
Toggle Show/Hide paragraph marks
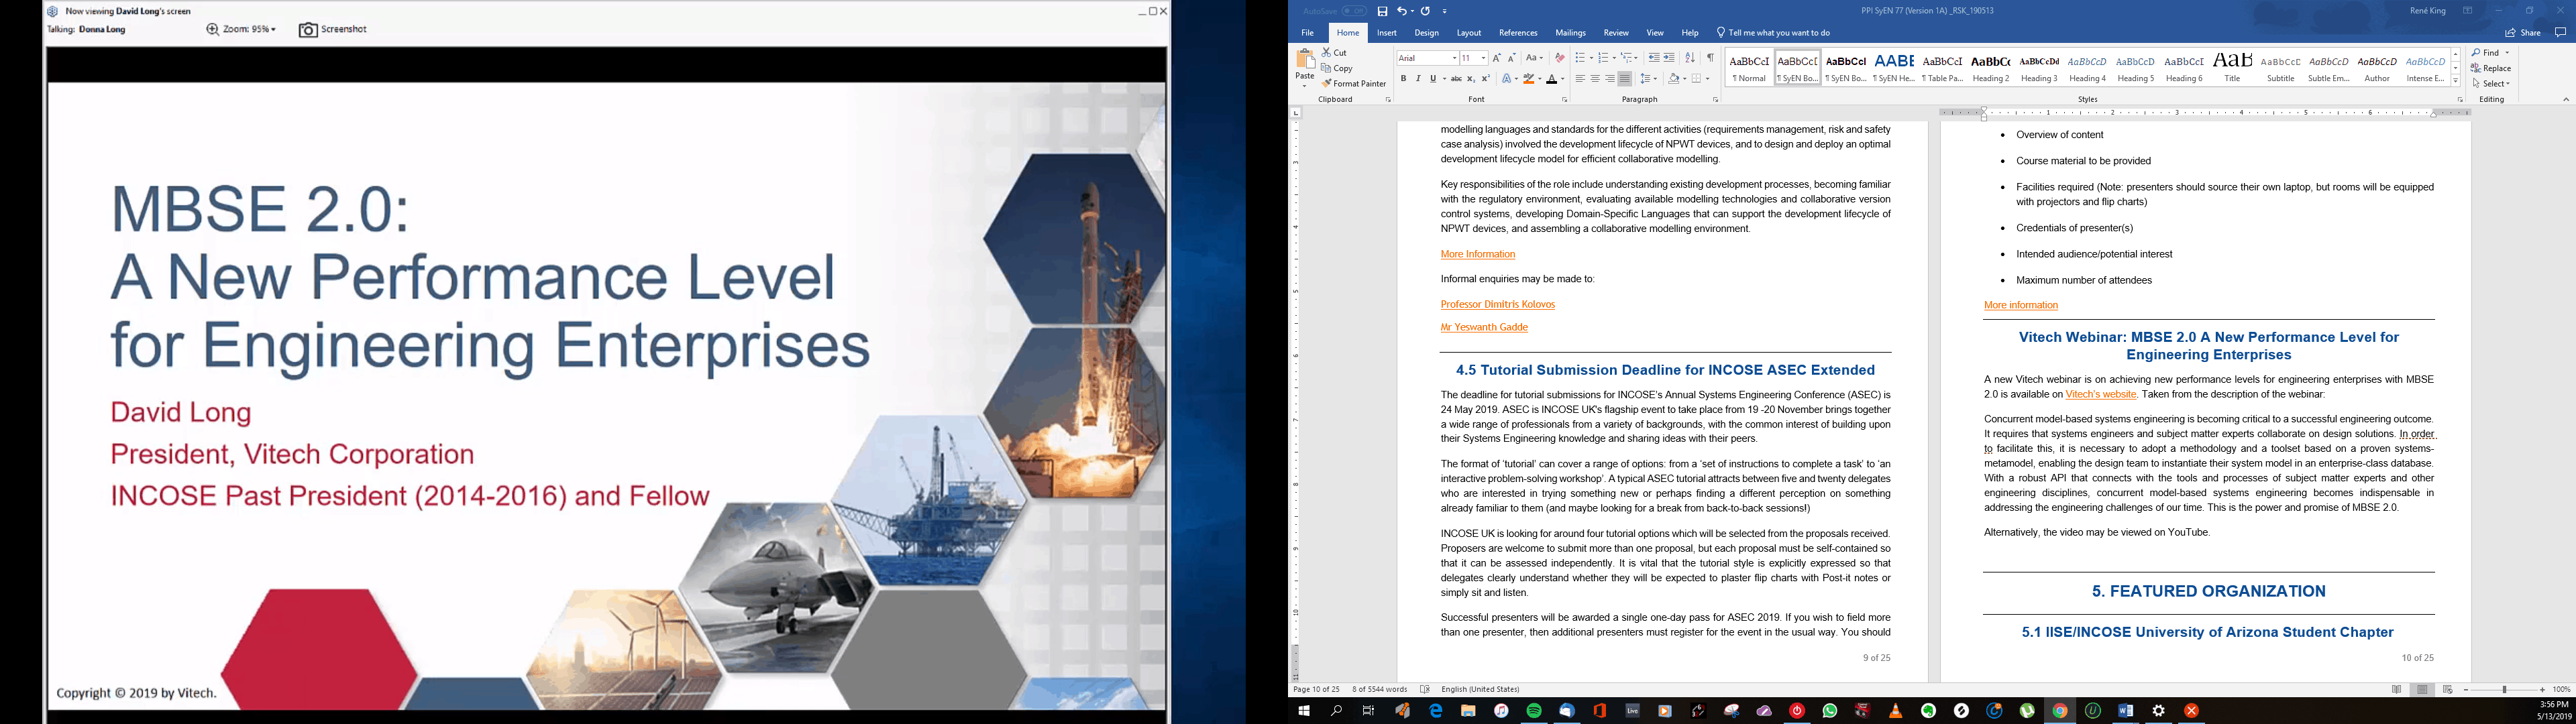pyautogui.click(x=1711, y=58)
